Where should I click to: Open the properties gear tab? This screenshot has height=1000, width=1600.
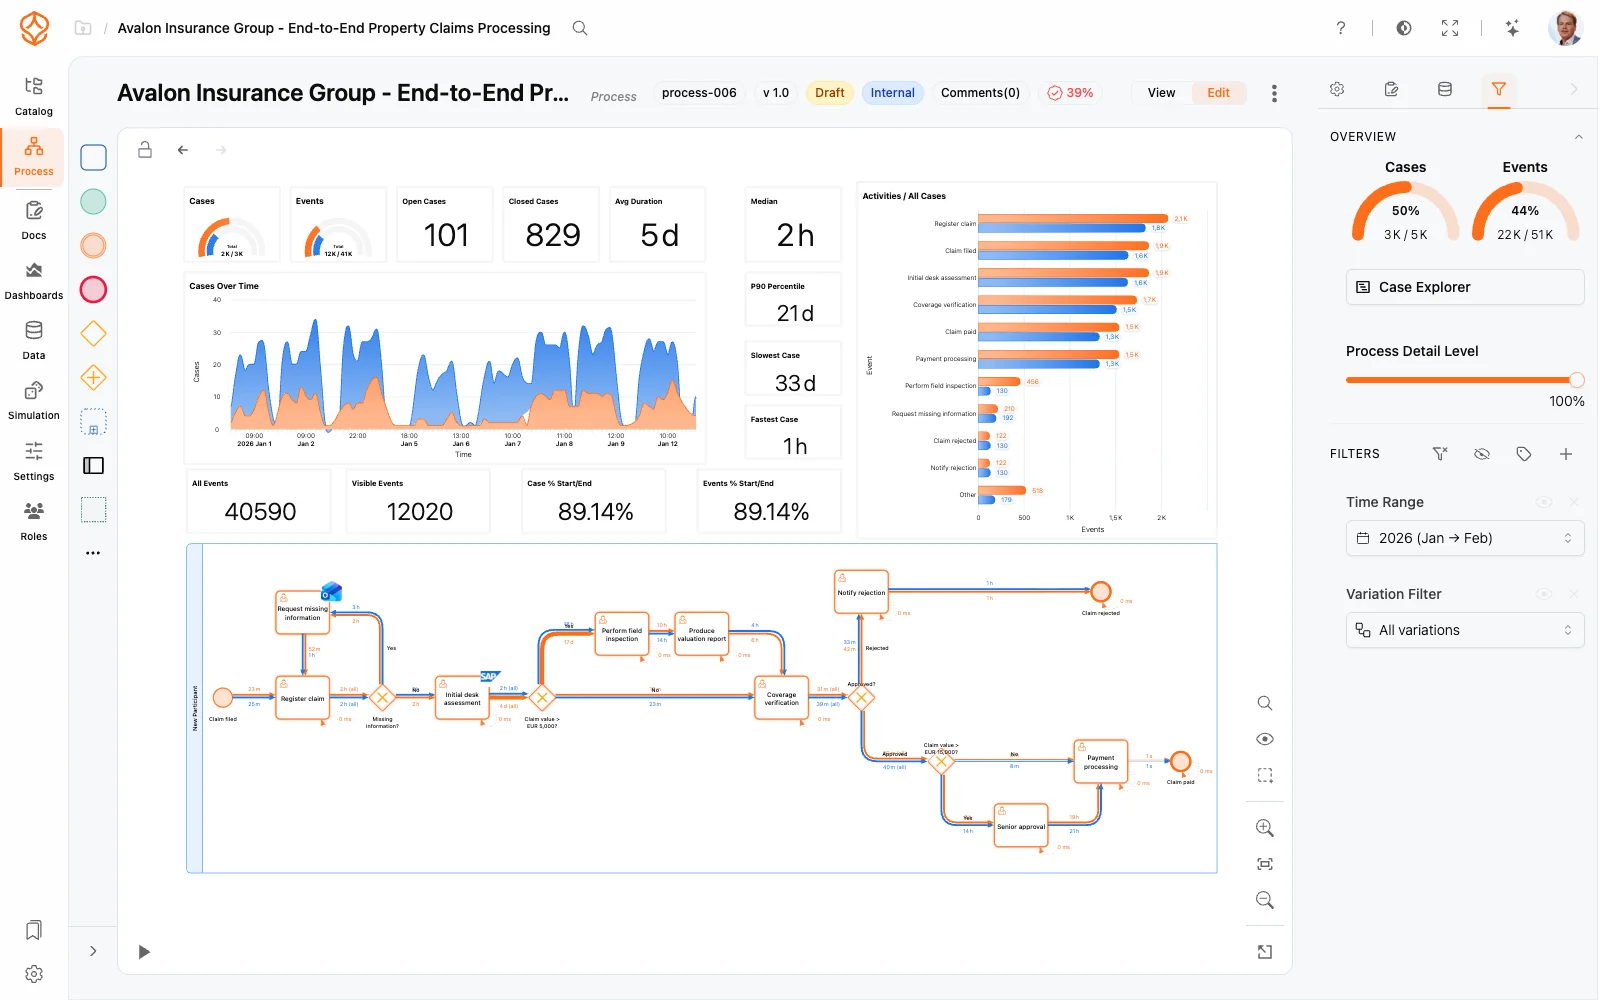[x=1337, y=89]
